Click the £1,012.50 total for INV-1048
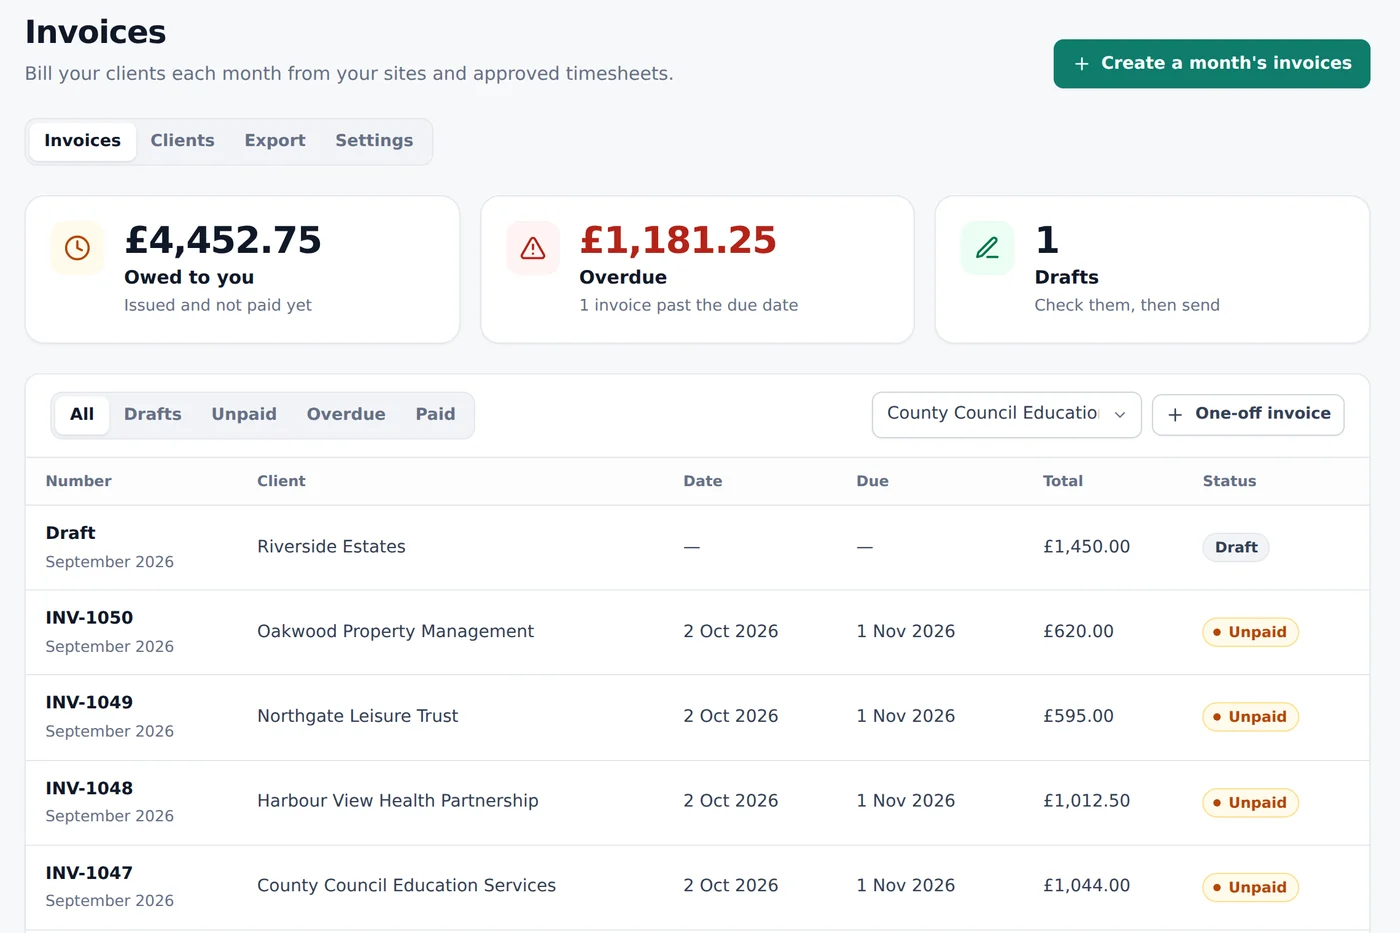The width and height of the screenshot is (1400, 933). coord(1086,801)
